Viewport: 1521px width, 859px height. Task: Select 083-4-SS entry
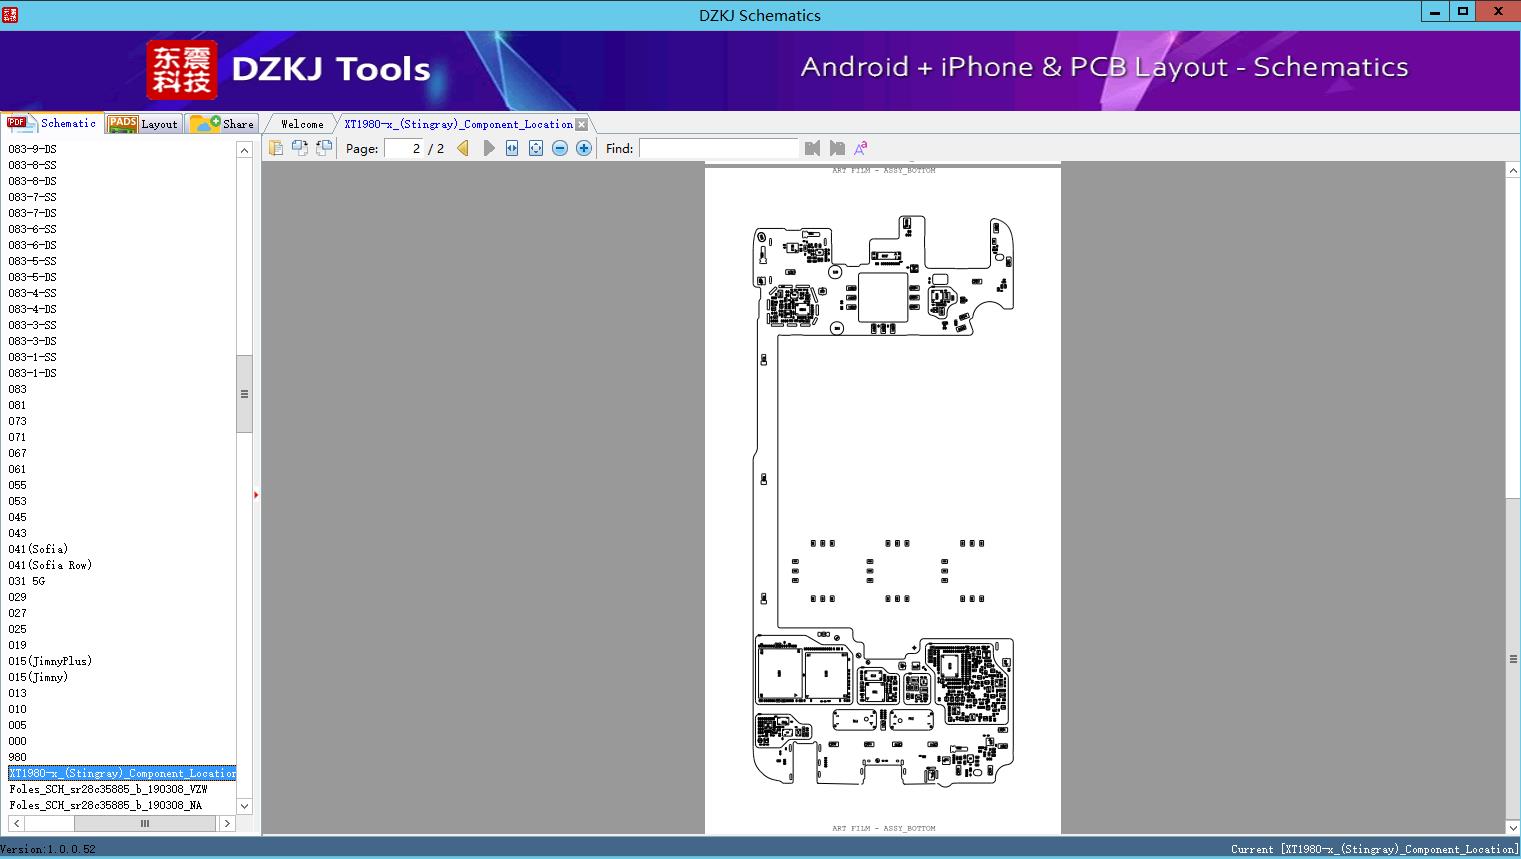pos(33,293)
